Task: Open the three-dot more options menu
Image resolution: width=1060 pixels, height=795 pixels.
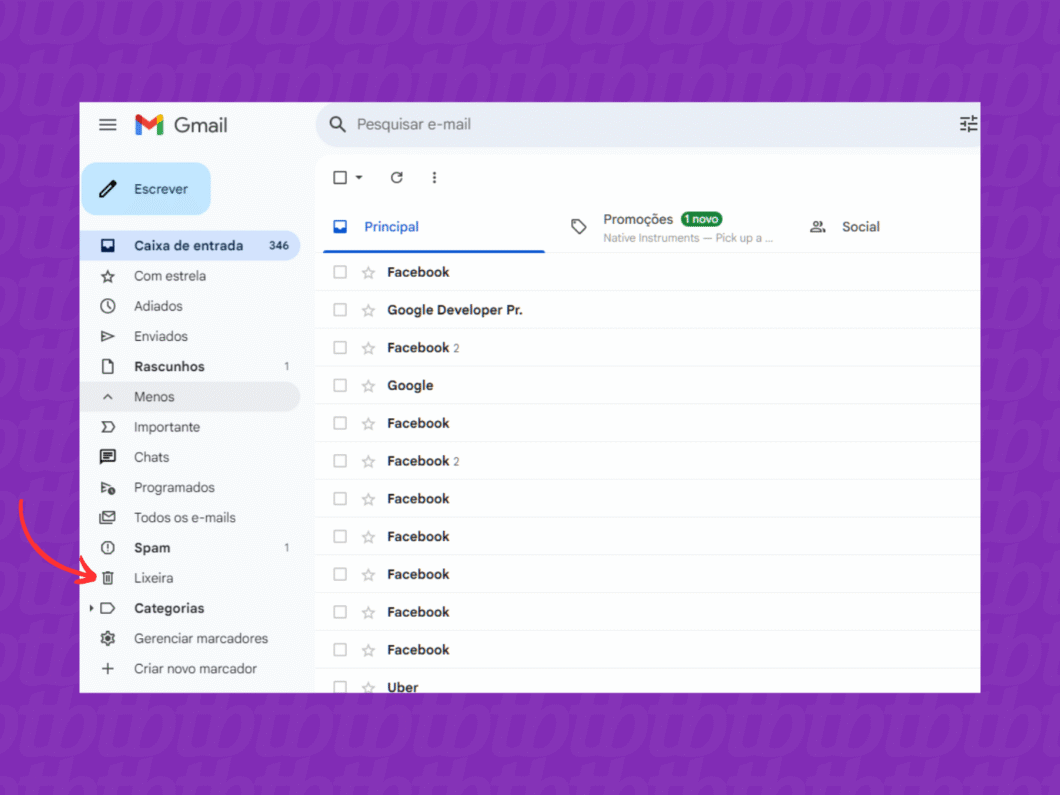Action: [x=434, y=177]
